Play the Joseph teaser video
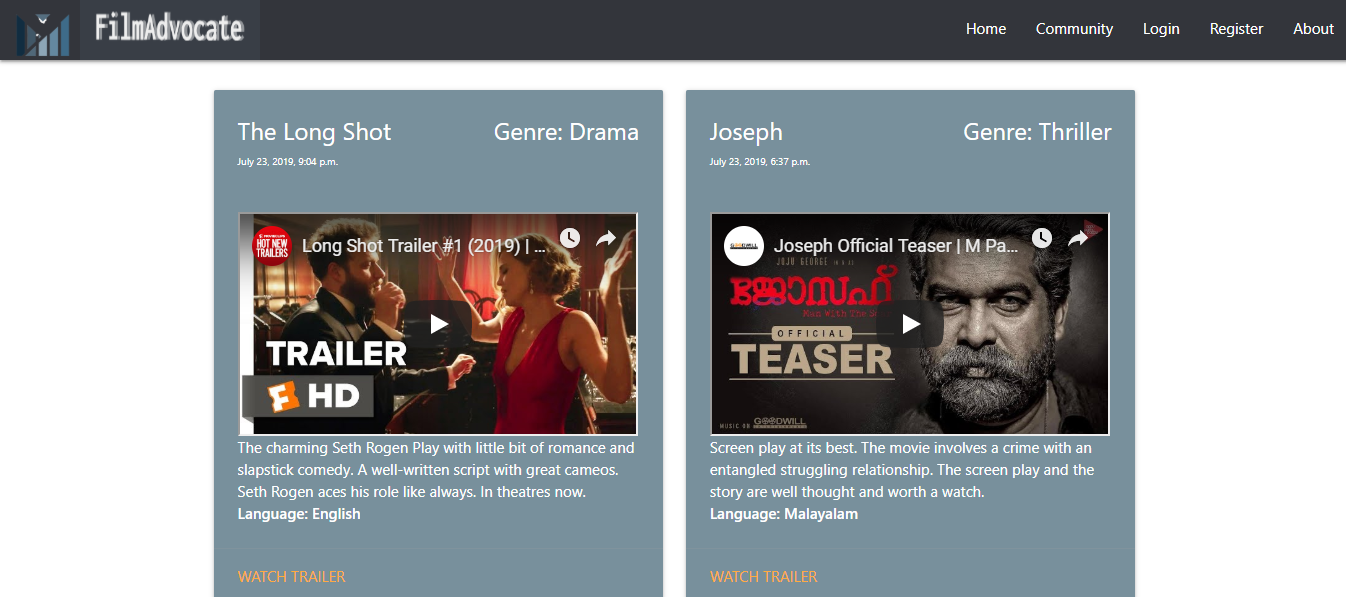The width and height of the screenshot is (1346, 597). coord(910,324)
